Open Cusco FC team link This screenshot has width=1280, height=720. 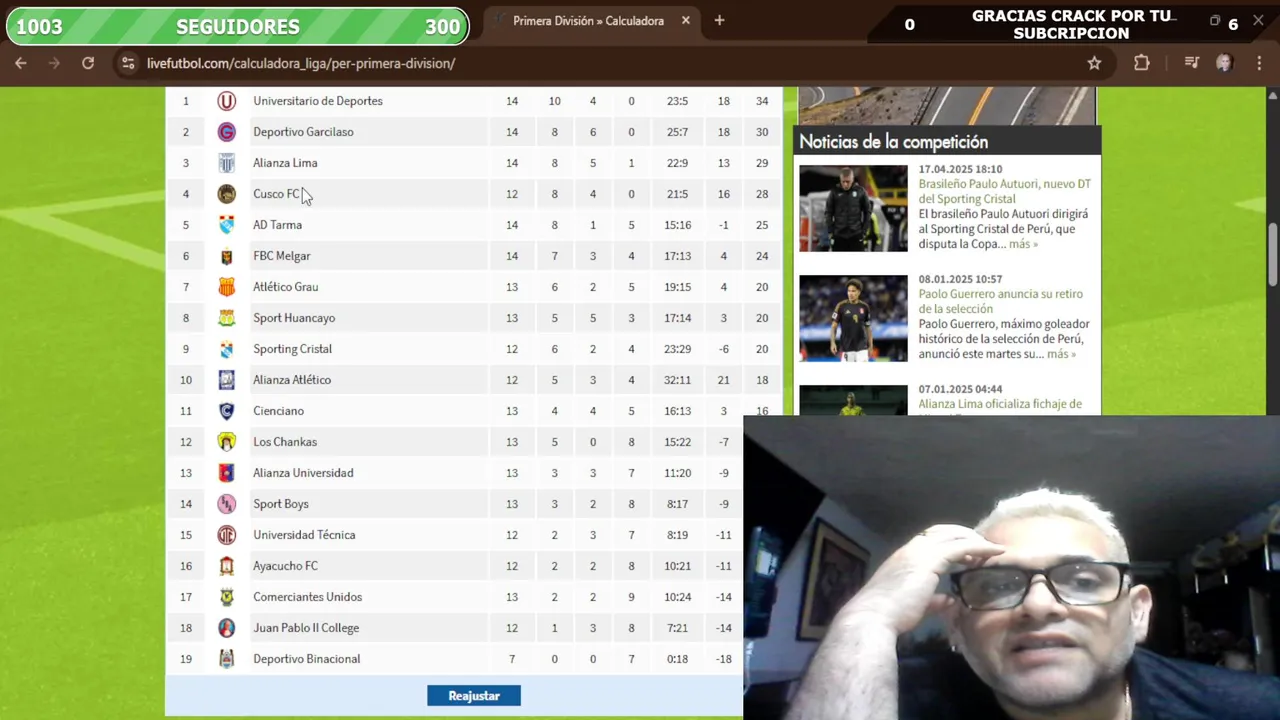276,194
